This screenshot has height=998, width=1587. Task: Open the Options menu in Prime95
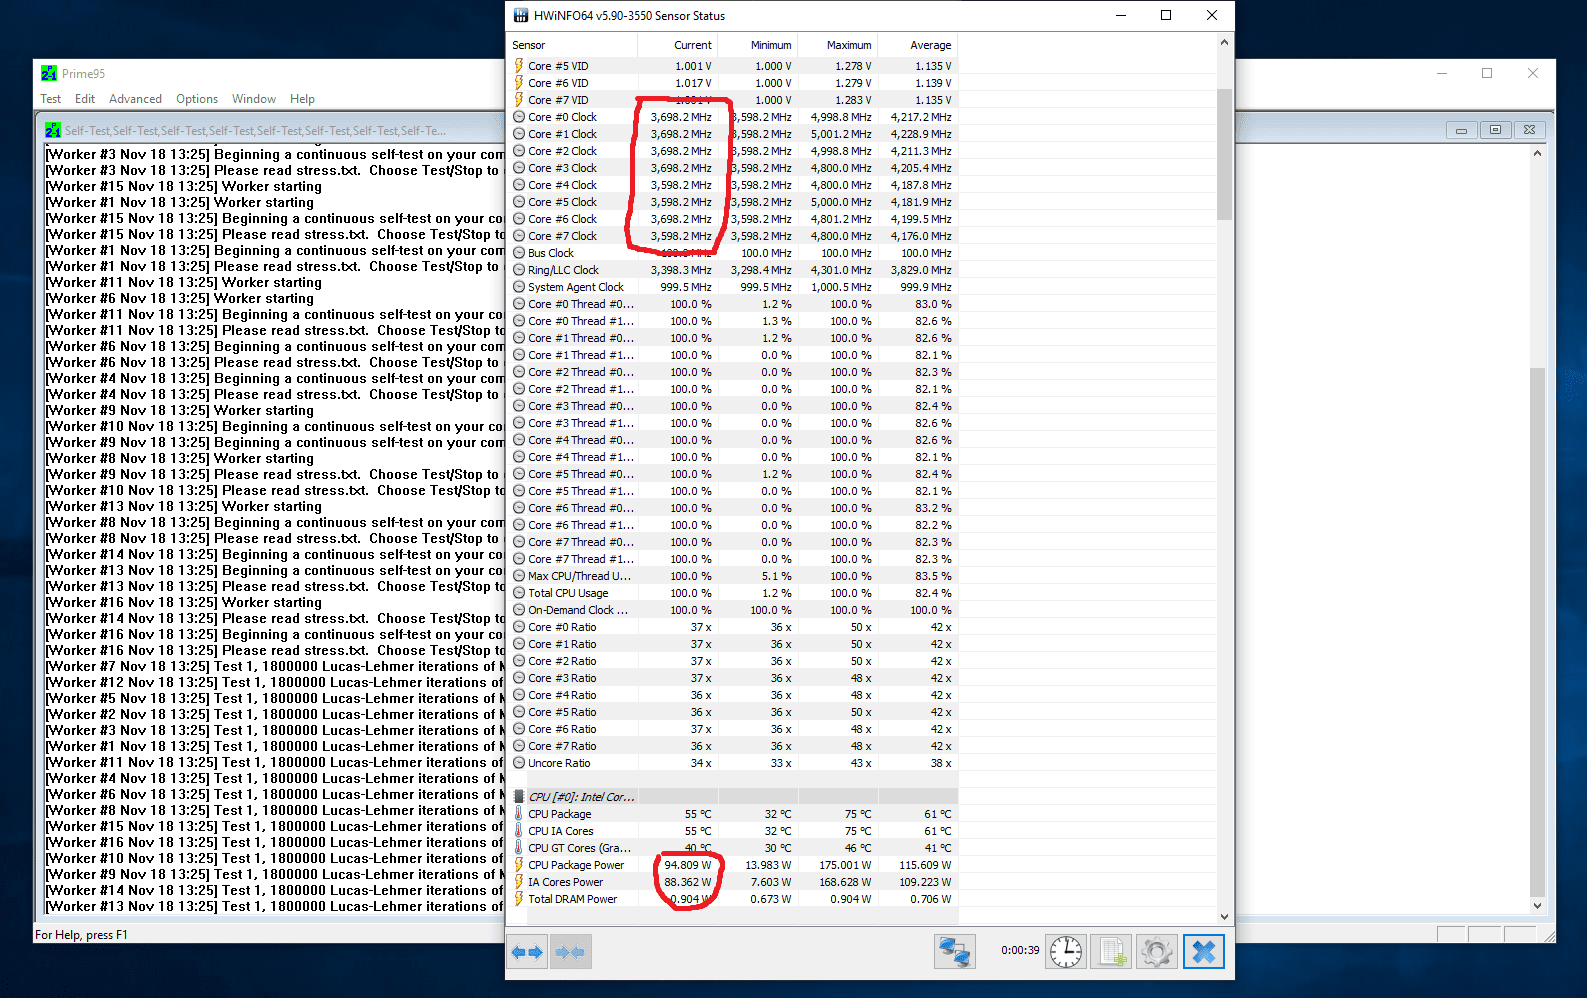pos(197,99)
